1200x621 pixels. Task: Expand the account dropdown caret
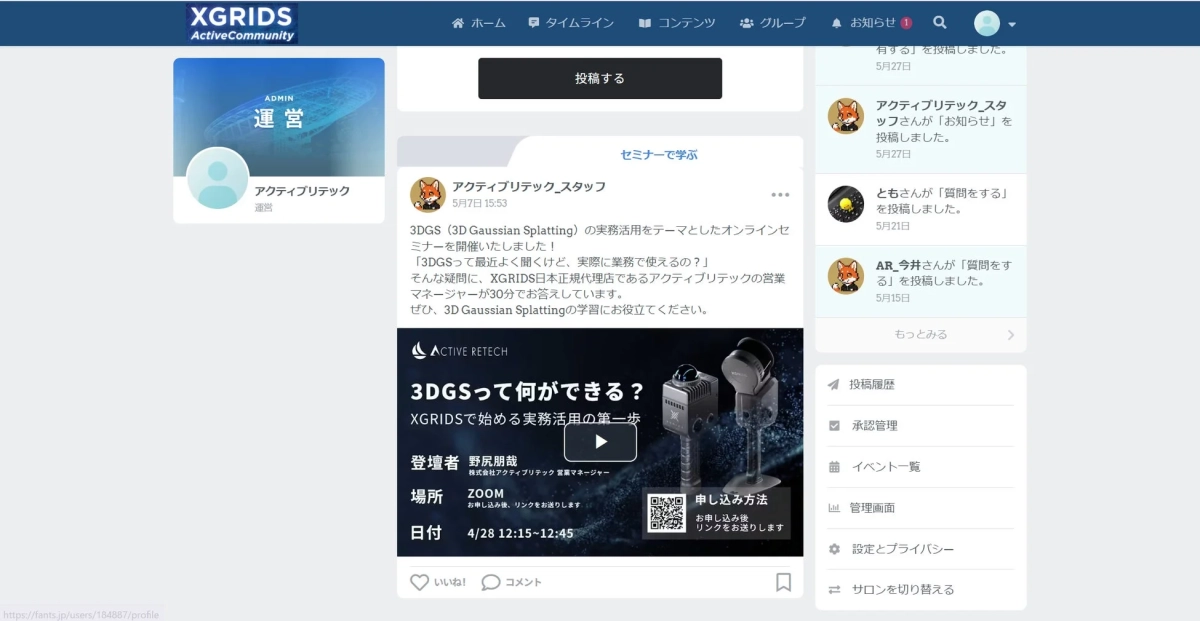[x=1012, y=24]
